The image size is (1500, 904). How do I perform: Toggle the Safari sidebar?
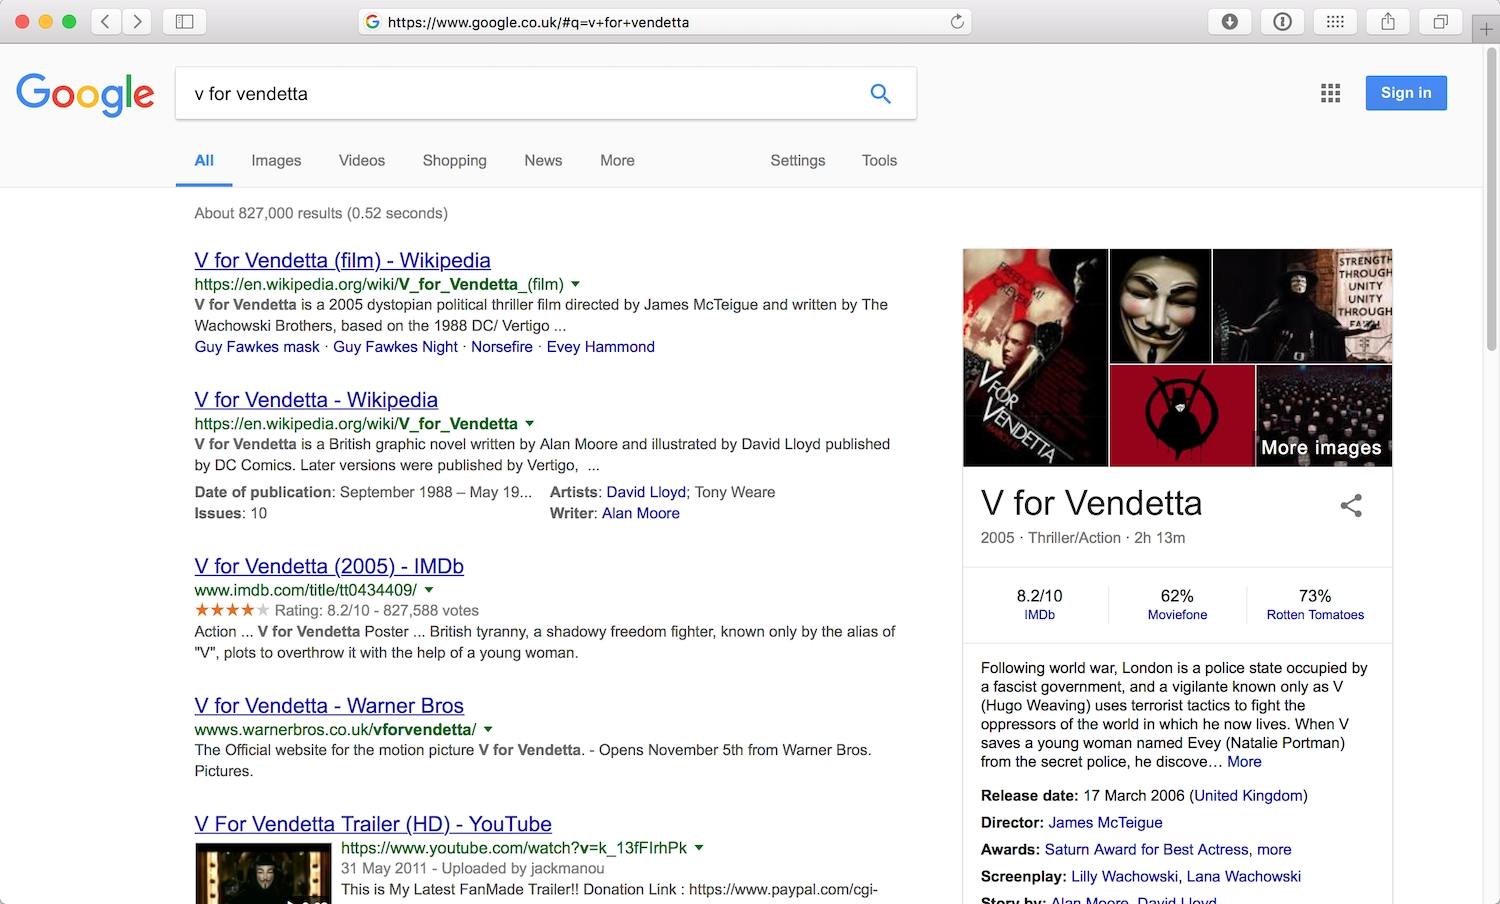184,21
